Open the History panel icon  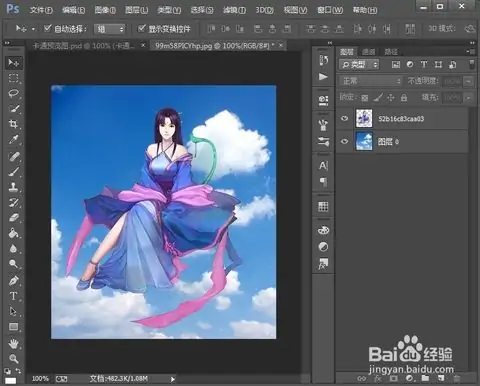tap(323, 60)
